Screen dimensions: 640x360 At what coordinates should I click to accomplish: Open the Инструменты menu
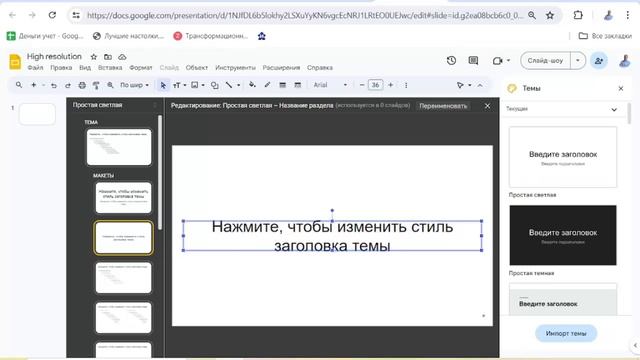[236, 68]
